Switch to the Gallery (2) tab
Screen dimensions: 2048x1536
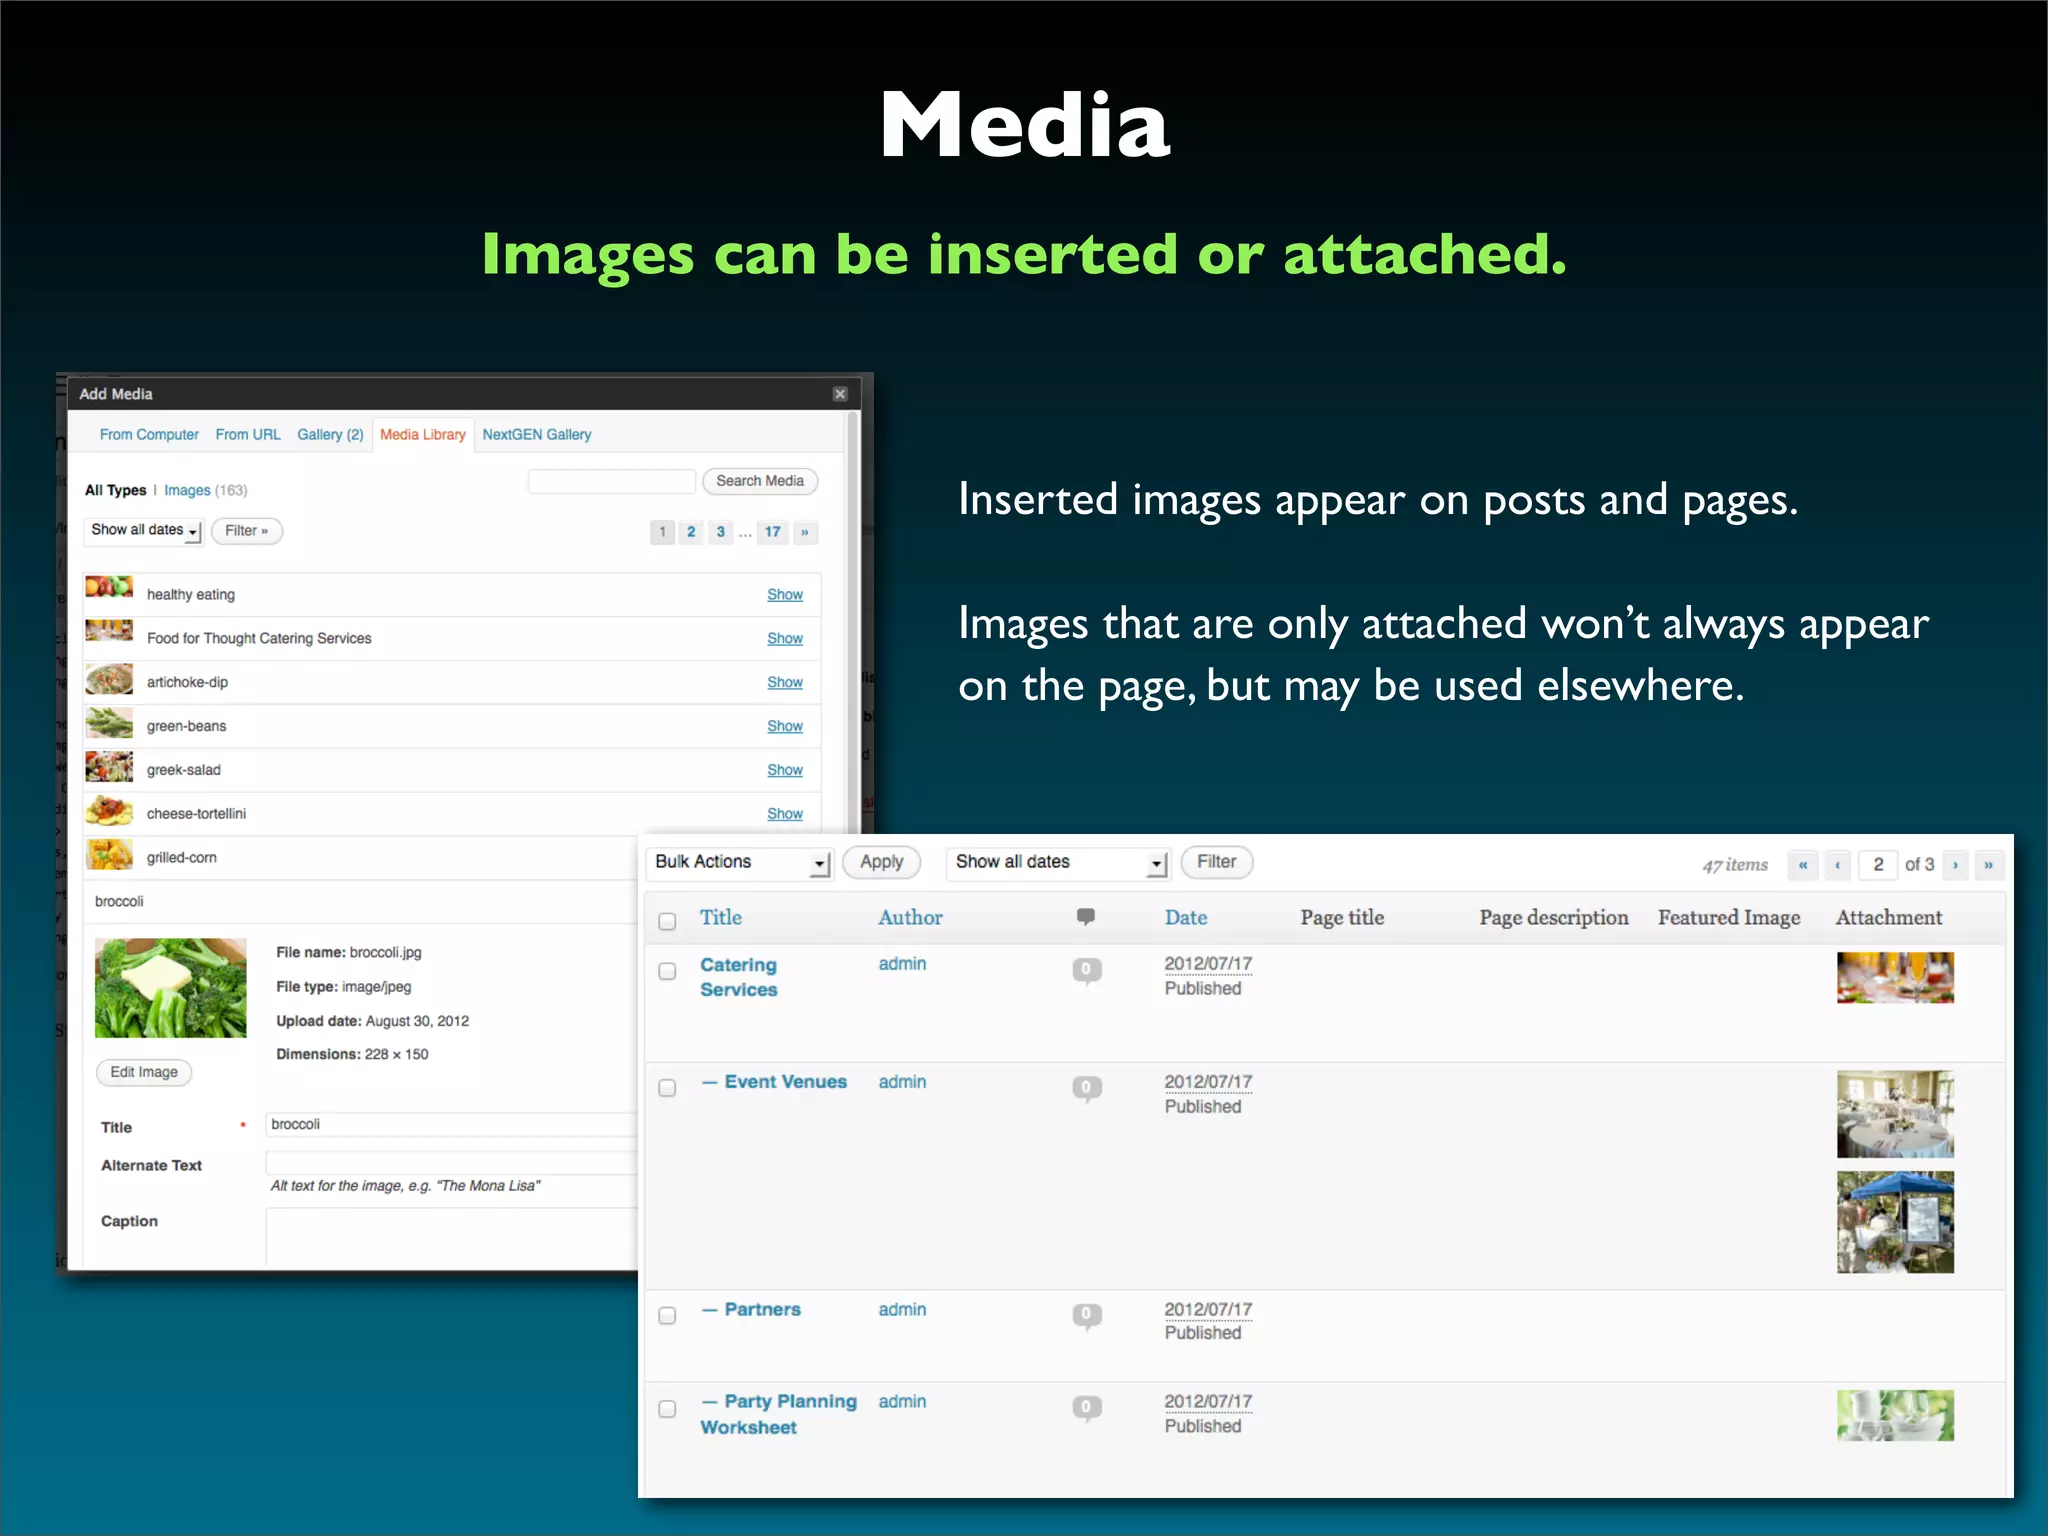coord(330,435)
